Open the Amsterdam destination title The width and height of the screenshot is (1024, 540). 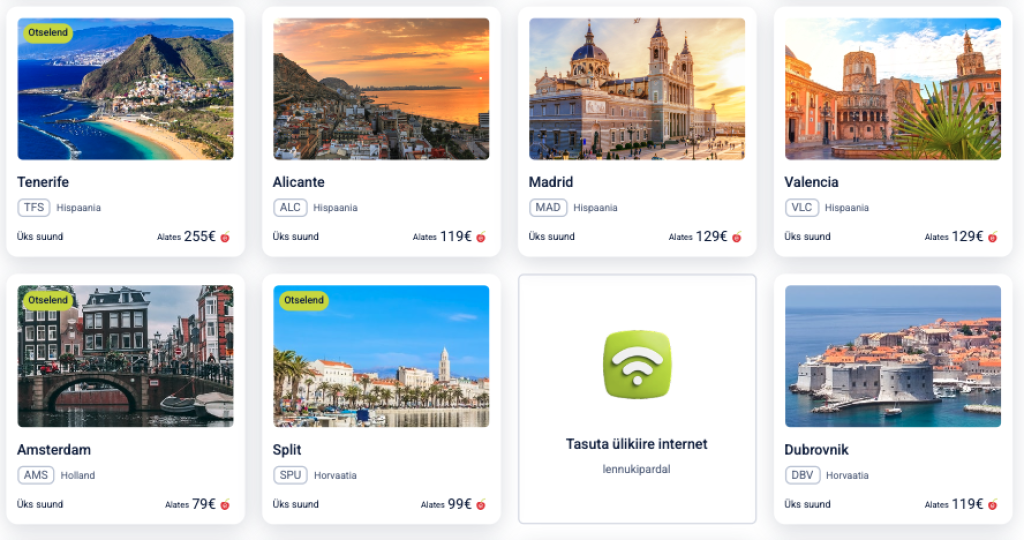[x=54, y=450]
